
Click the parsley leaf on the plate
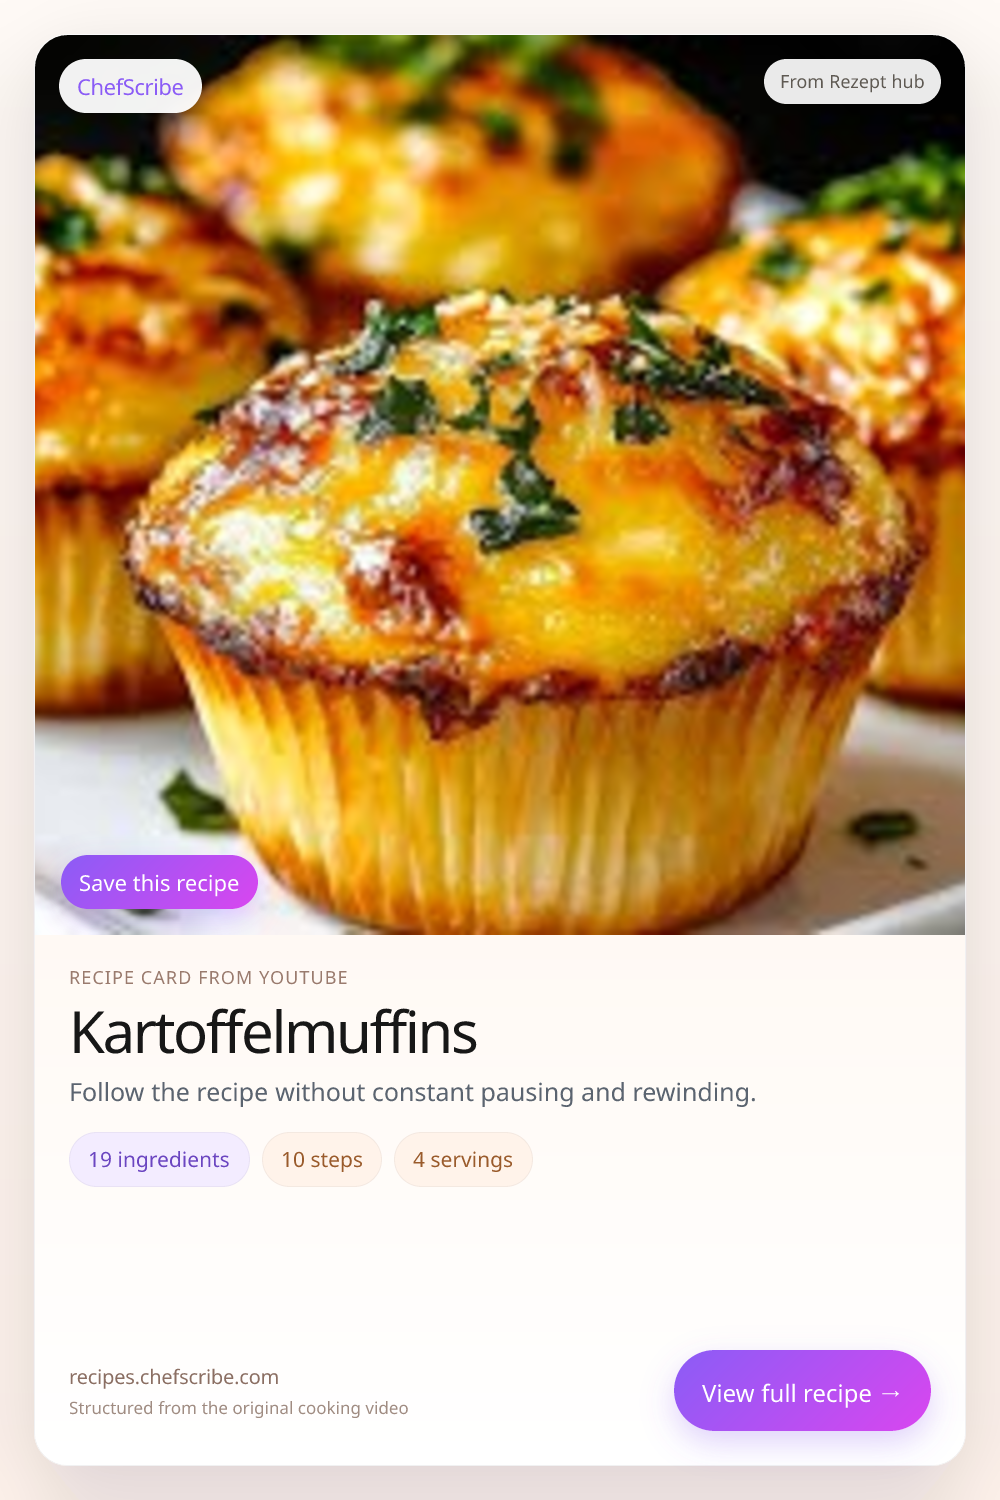point(195,800)
